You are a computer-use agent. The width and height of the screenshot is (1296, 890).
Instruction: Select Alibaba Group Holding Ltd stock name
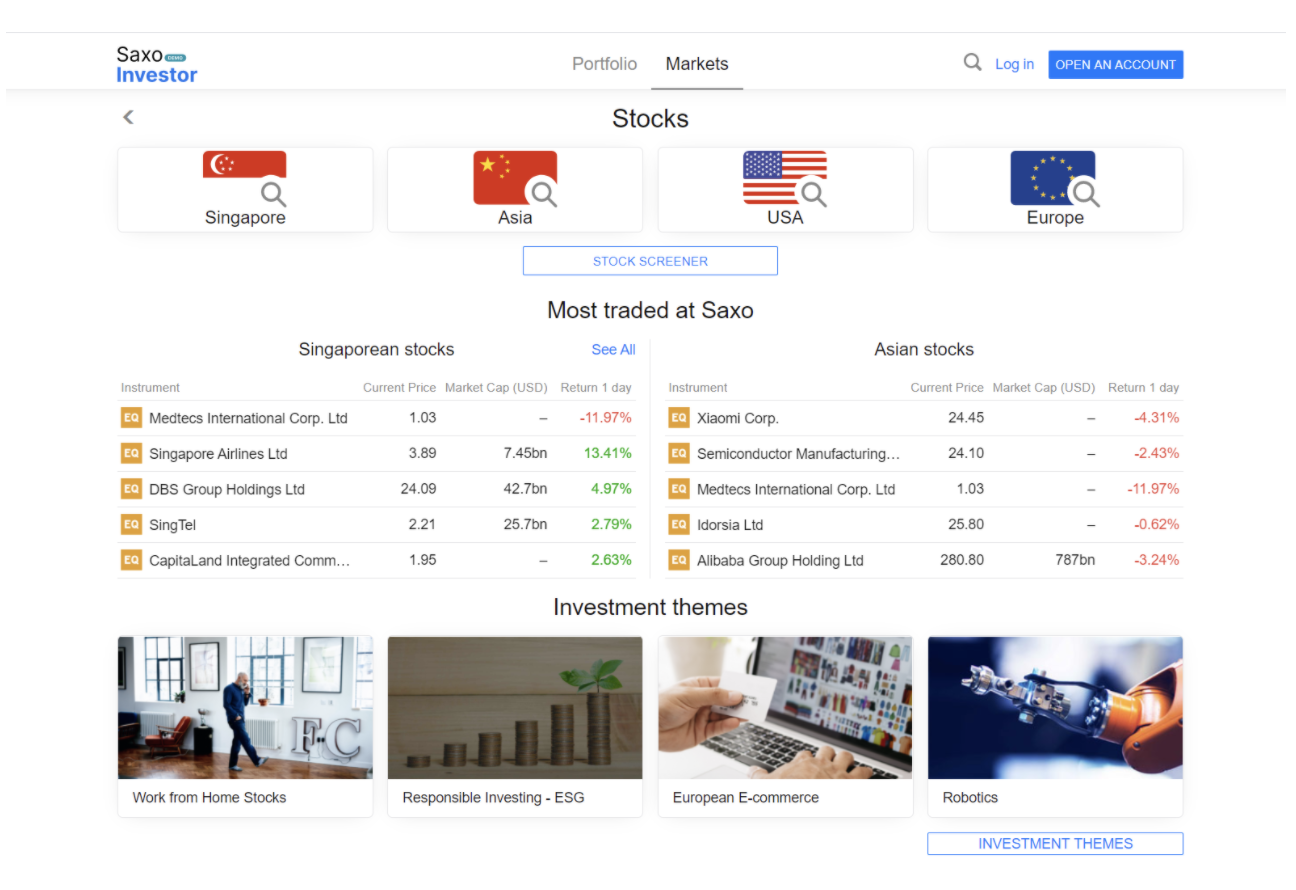pyautogui.click(x=780, y=560)
